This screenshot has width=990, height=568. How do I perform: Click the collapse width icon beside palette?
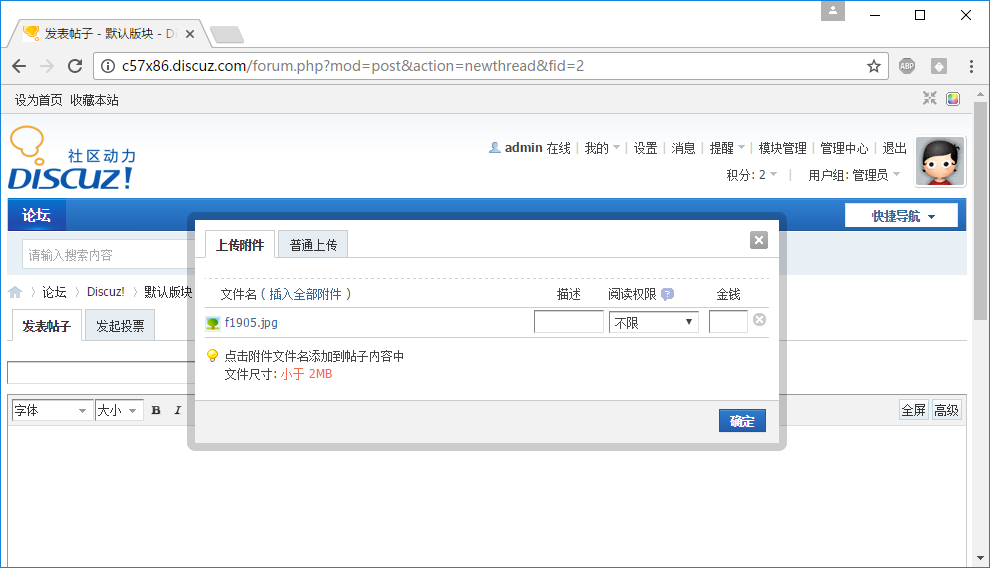click(x=930, y=99)
